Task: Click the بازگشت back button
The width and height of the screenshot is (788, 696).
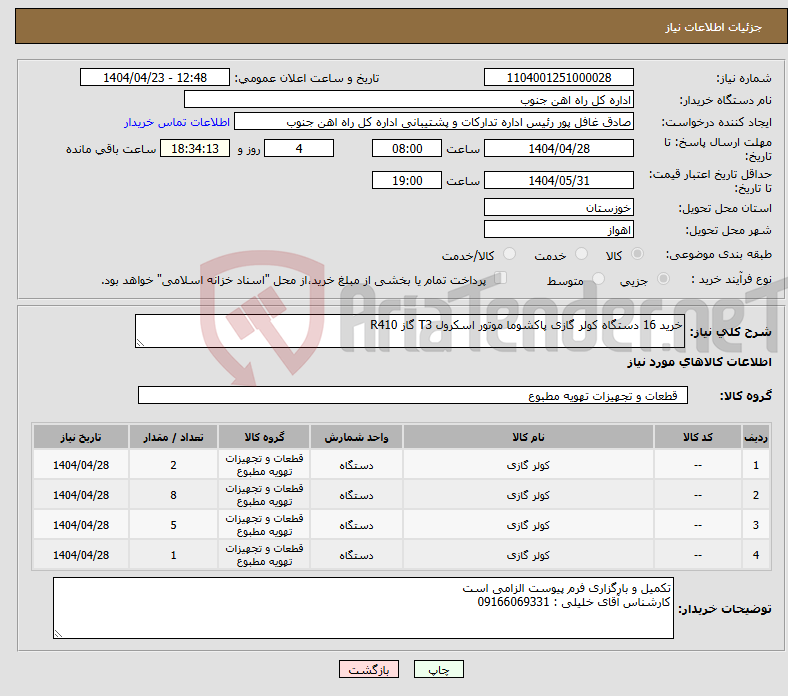Action: click(x=369, y=669)
